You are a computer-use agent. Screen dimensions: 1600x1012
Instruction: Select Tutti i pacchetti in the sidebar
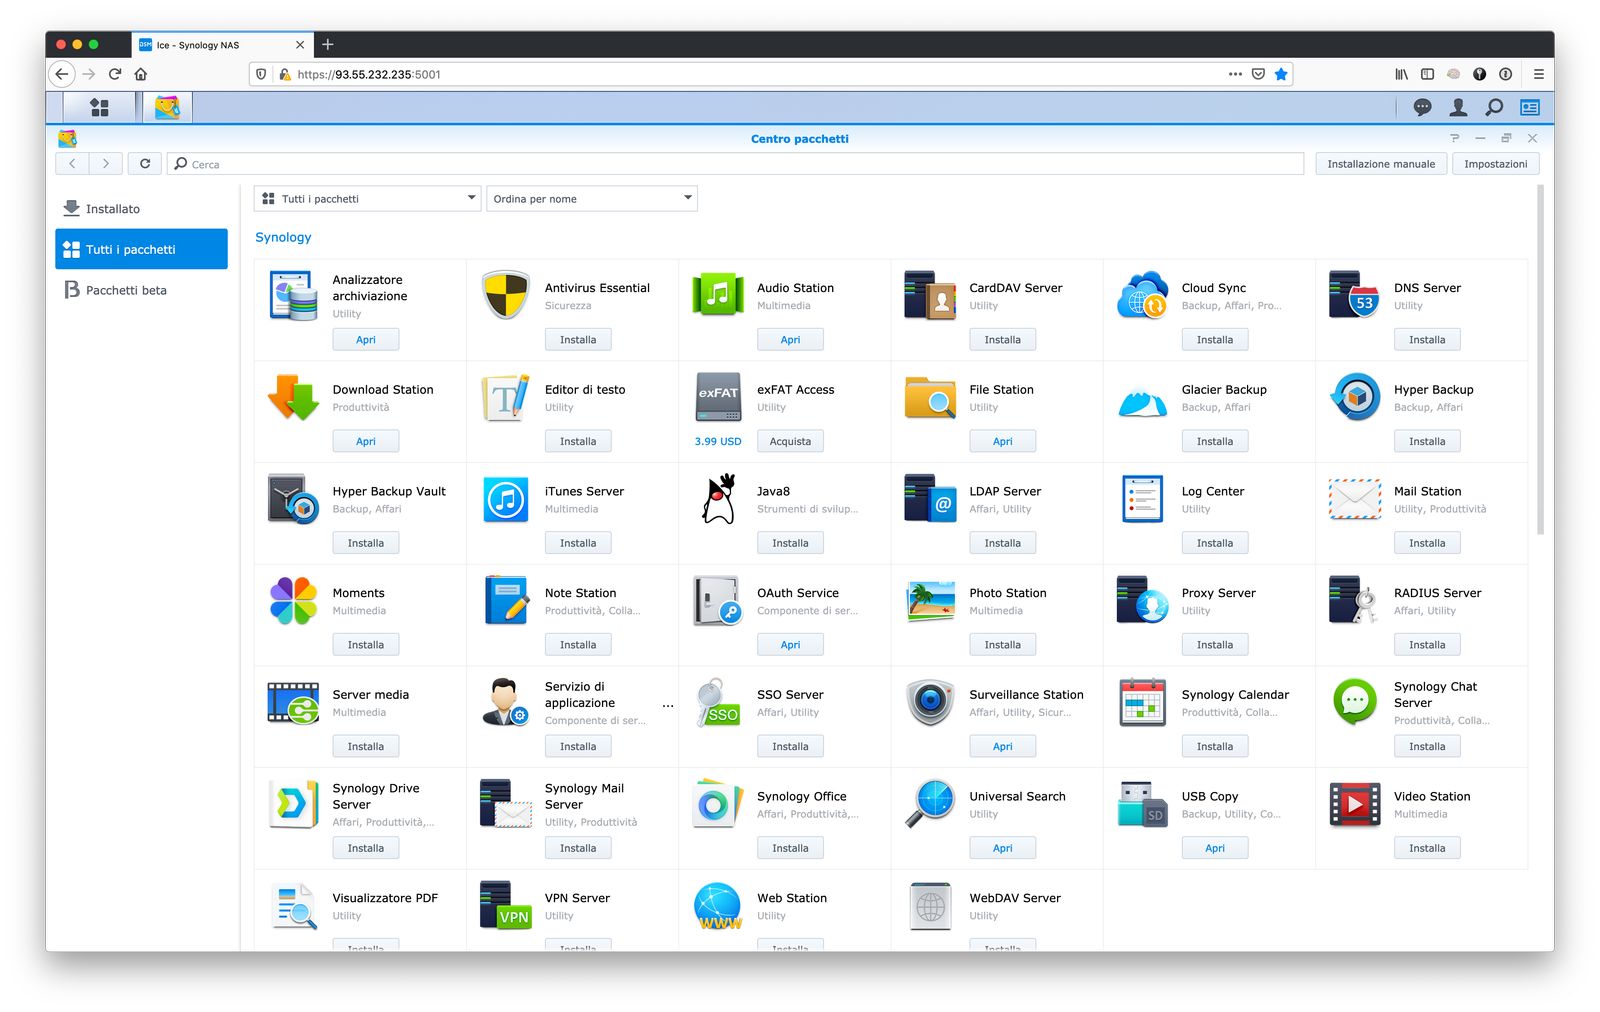click(x=141, y=249)
